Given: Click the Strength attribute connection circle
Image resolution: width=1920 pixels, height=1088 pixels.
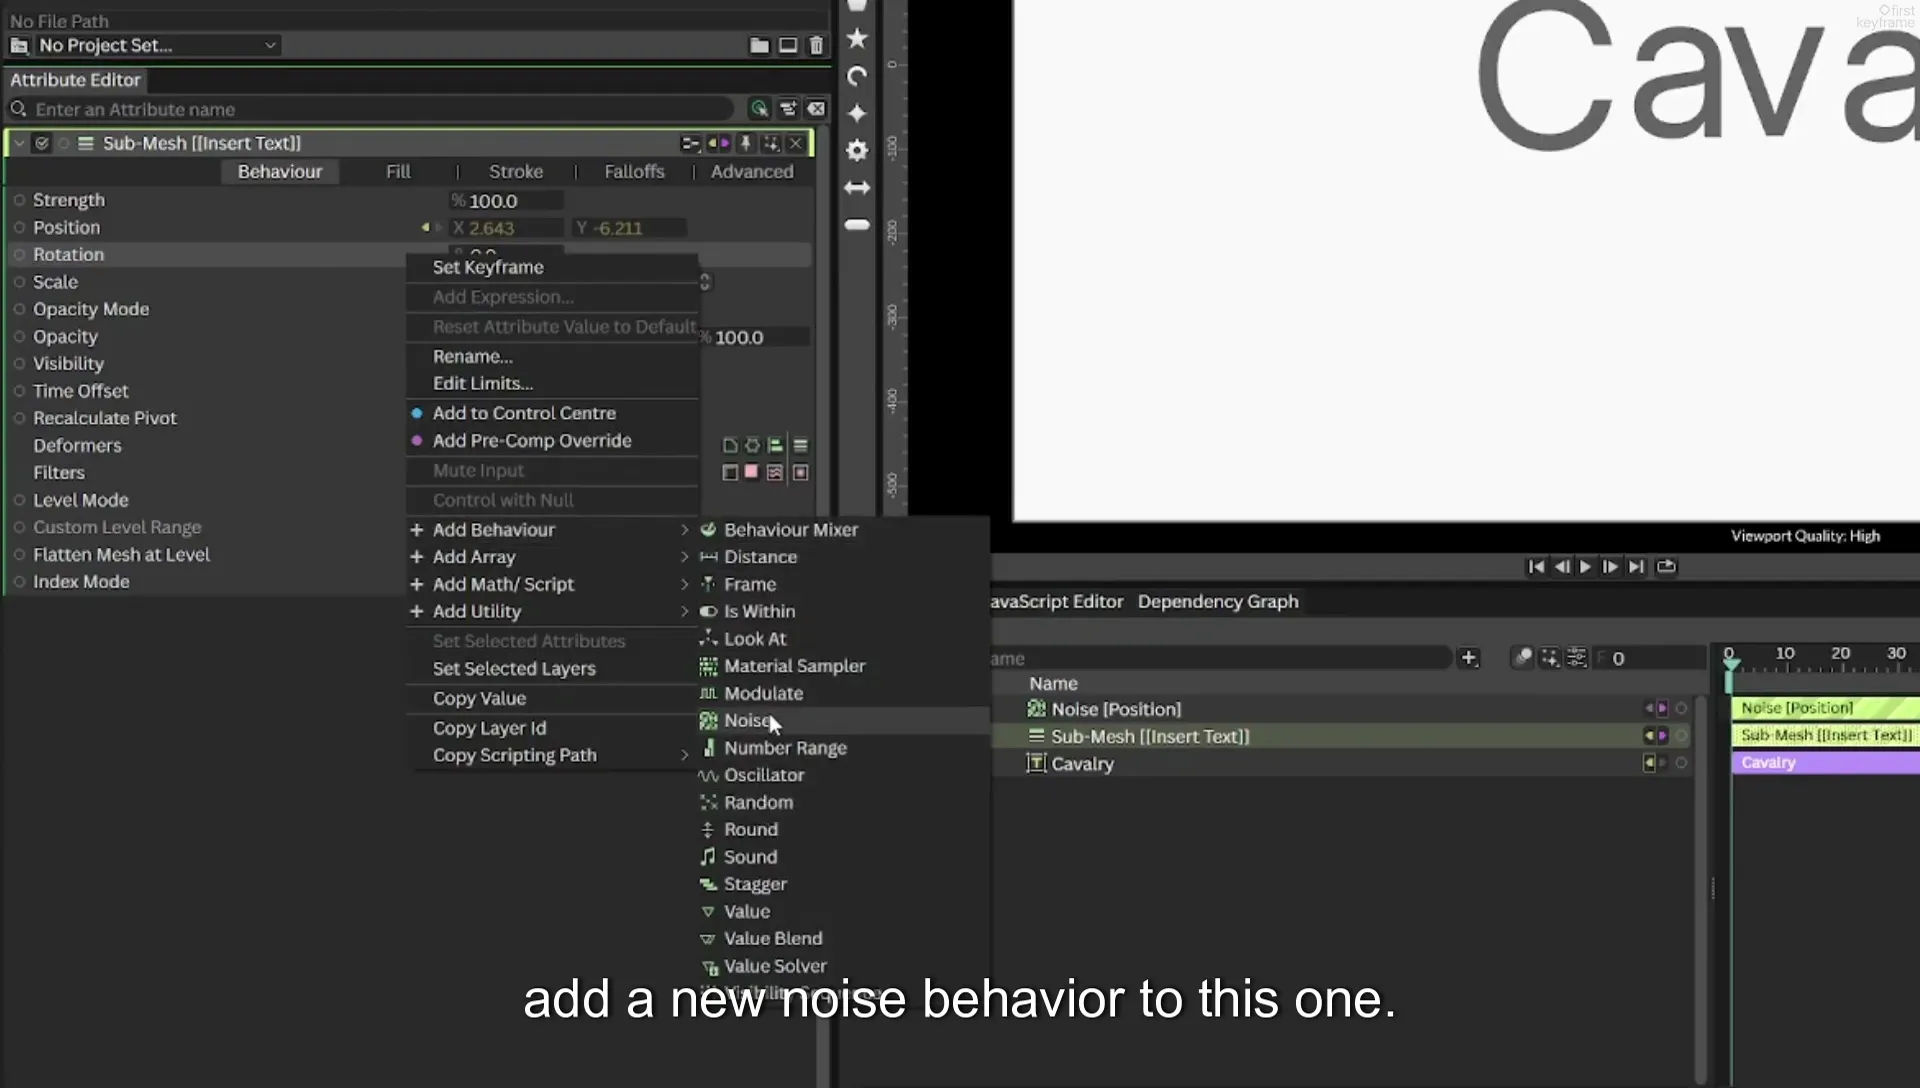Looking at the screenshot, I should coord(19,200).
